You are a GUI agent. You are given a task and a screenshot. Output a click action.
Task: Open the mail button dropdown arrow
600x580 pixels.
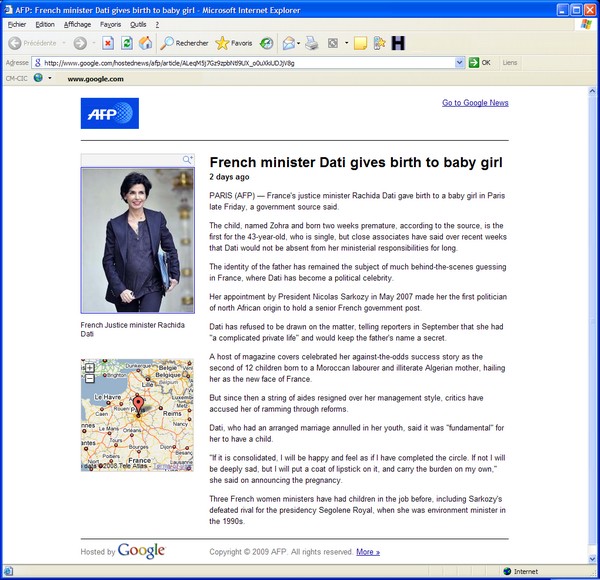click(298, 43)
